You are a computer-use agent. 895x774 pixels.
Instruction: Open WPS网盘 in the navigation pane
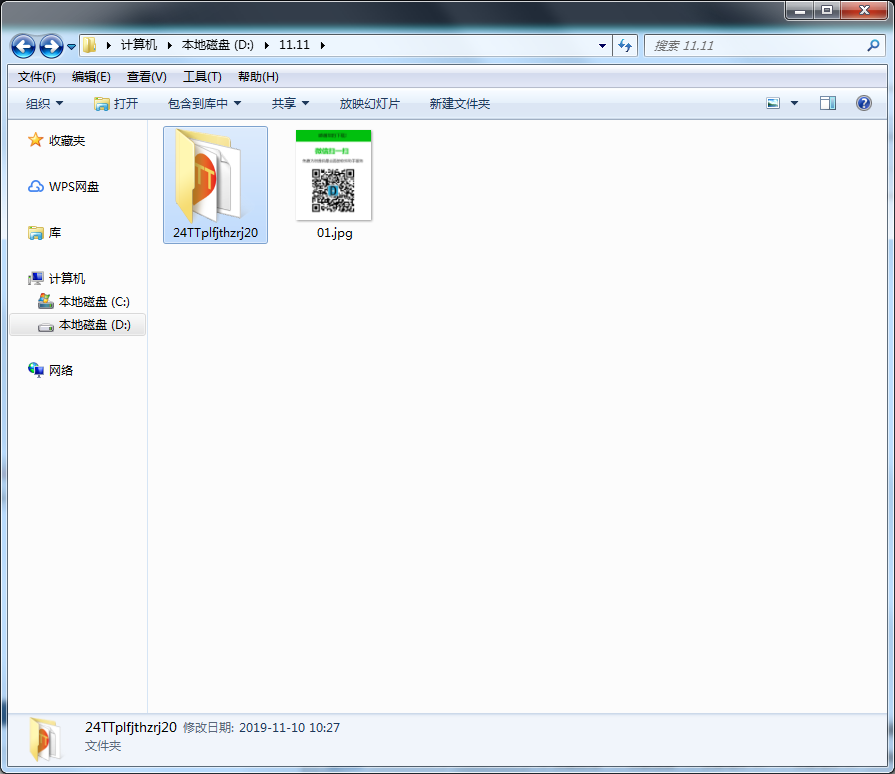74,187
